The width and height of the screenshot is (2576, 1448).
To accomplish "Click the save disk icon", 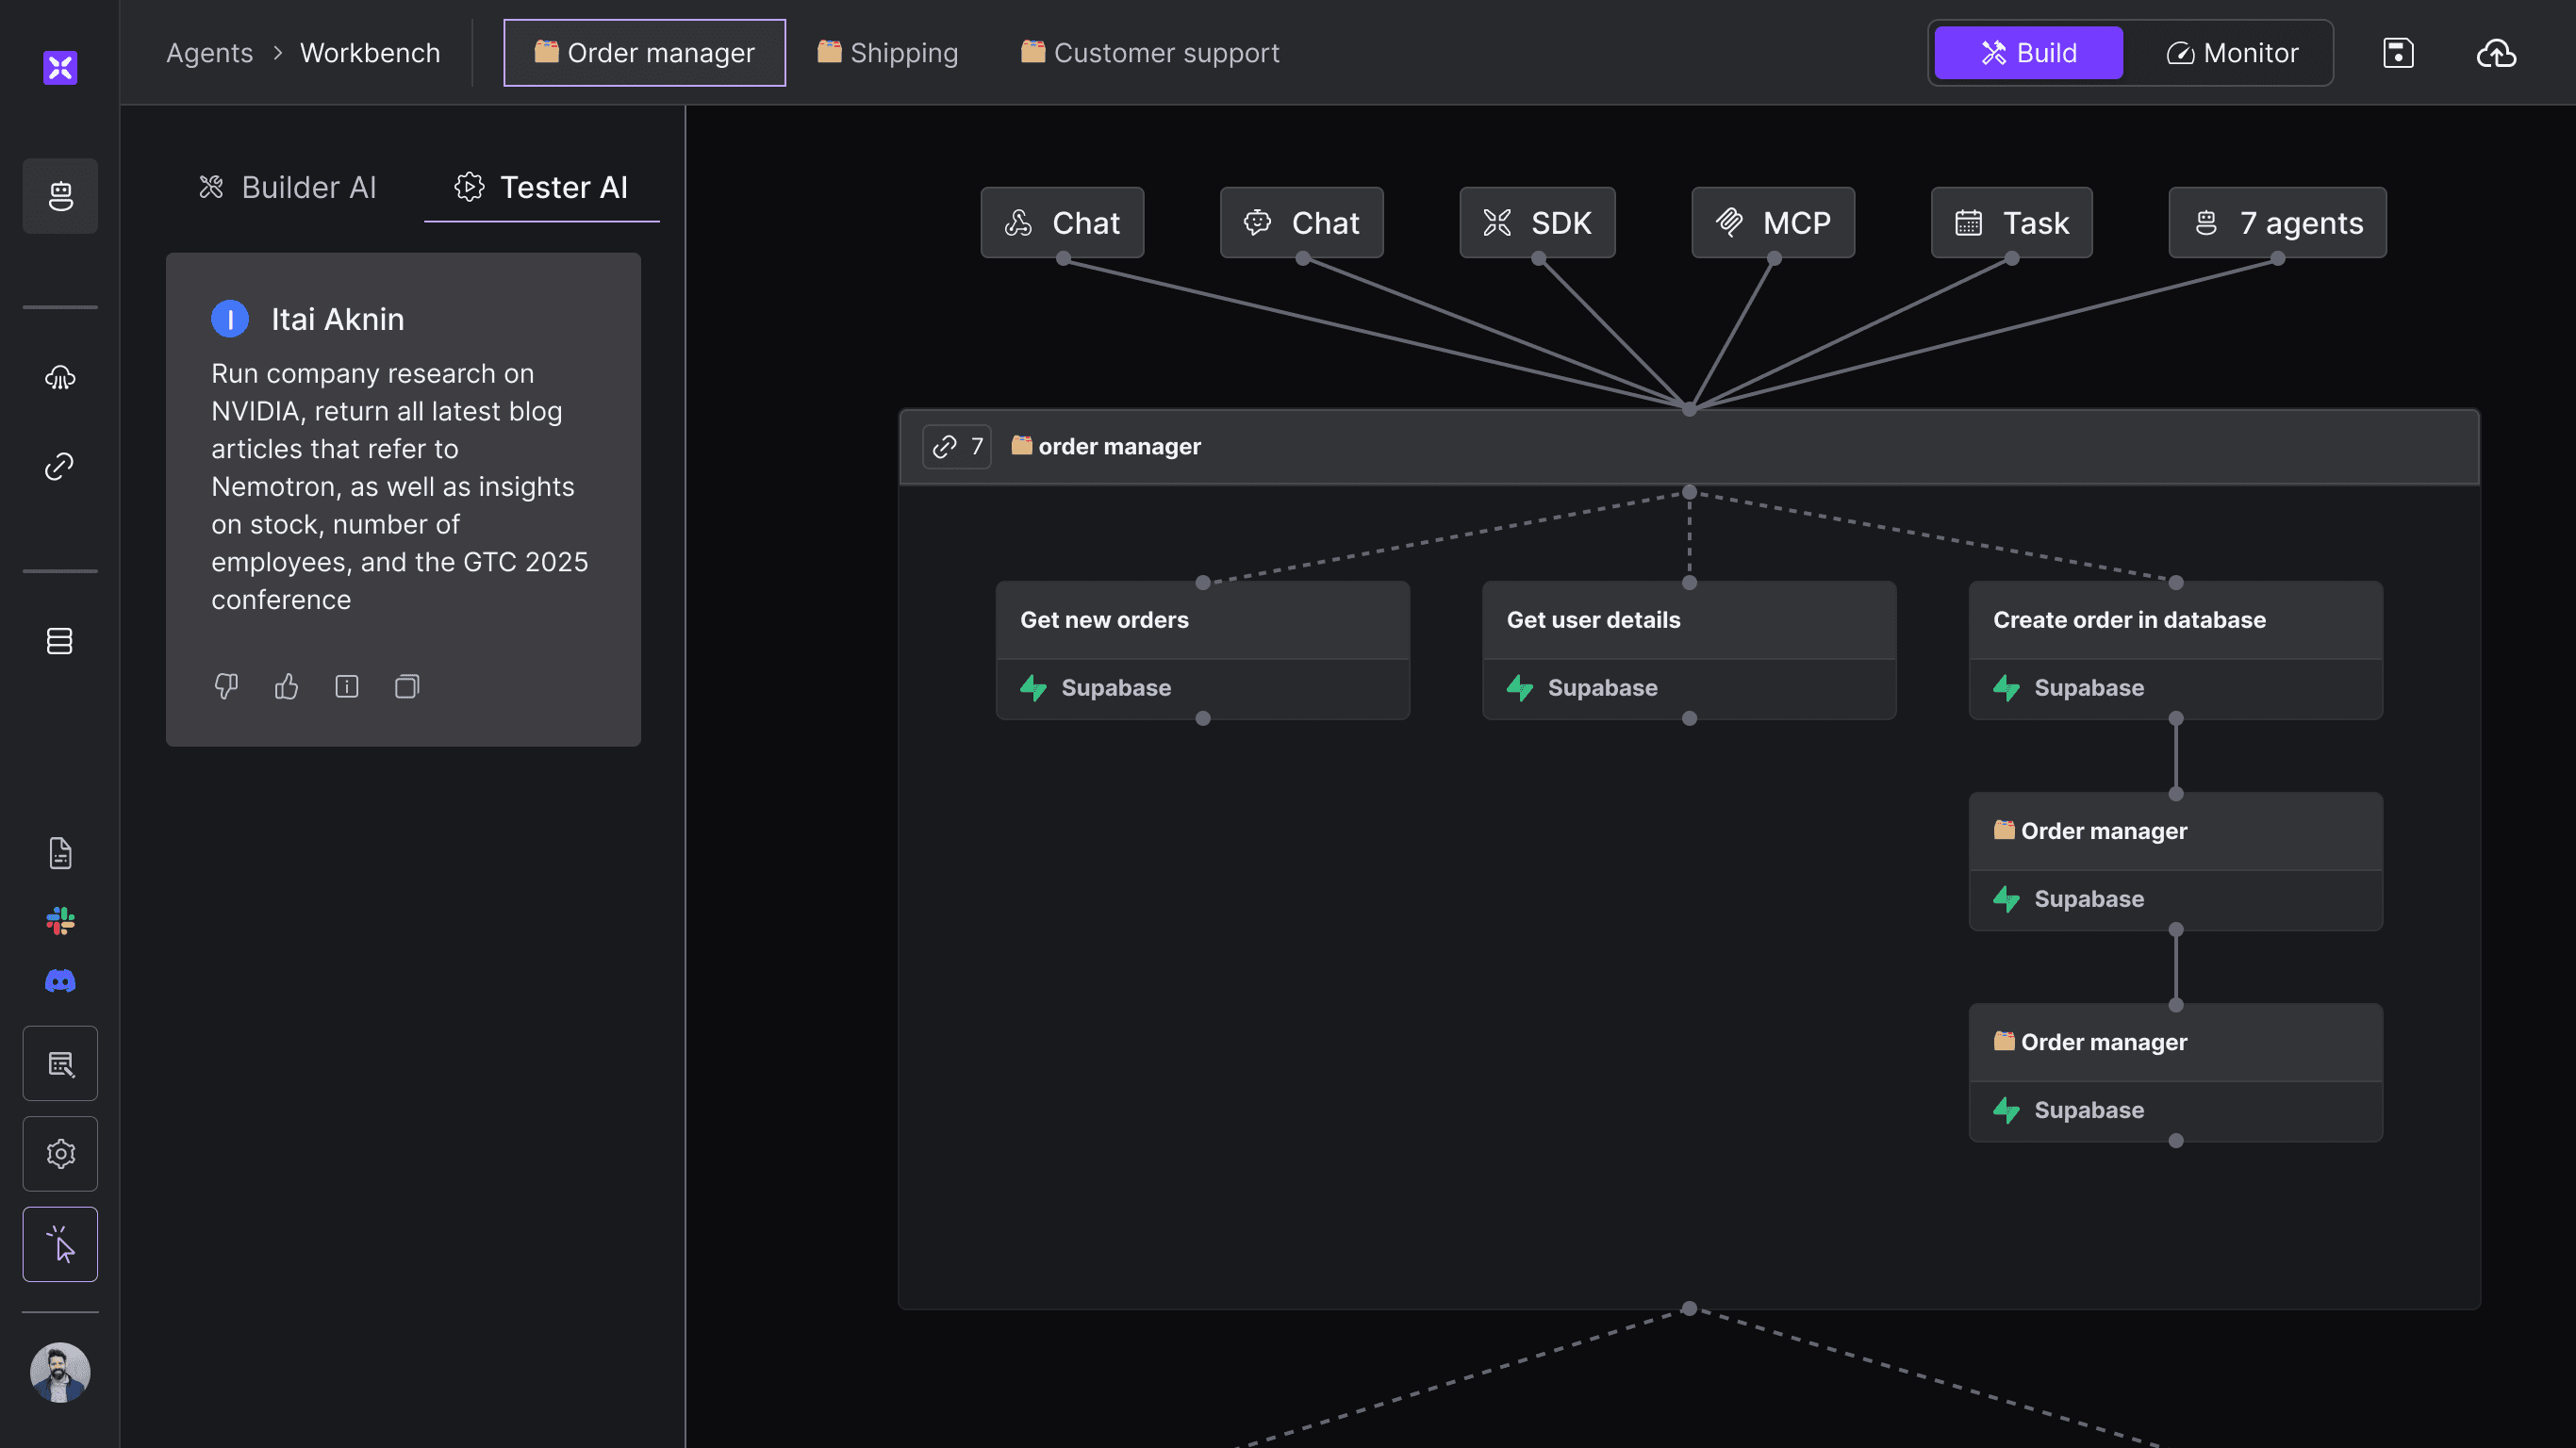I will 2398,53.
